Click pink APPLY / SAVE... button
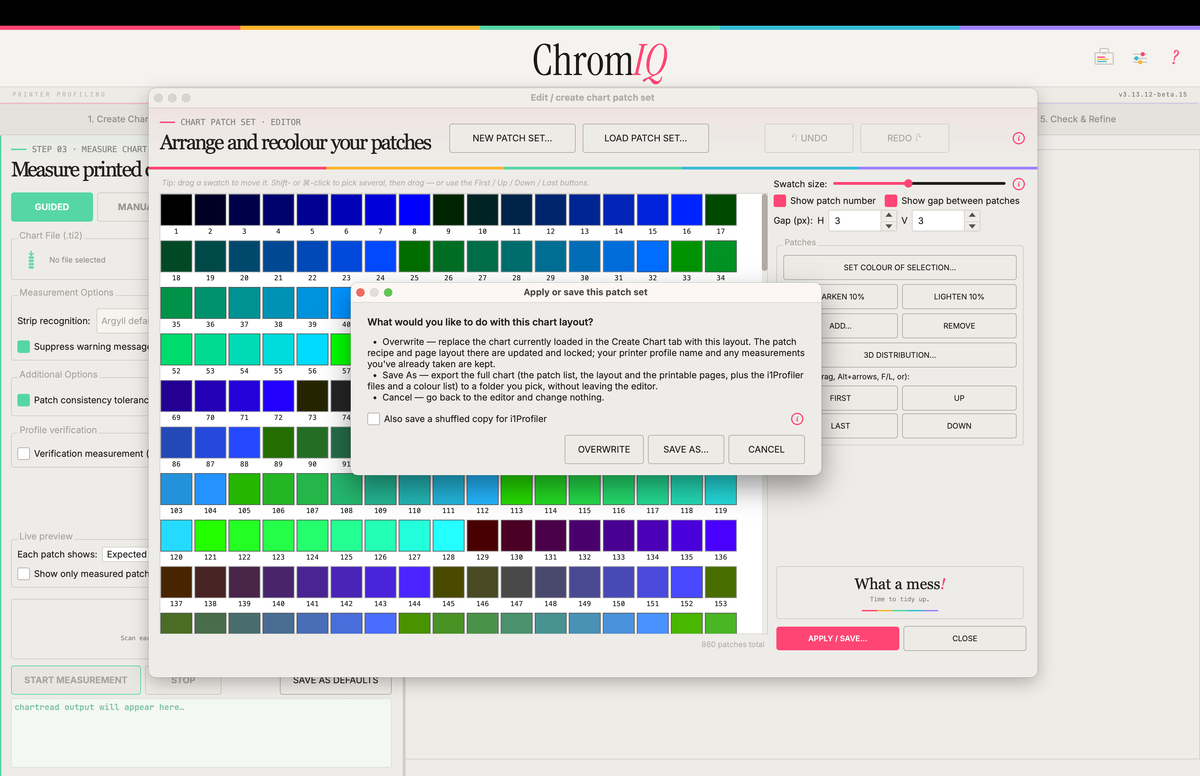The image size is (1200, 776). [x=838, y=638]
